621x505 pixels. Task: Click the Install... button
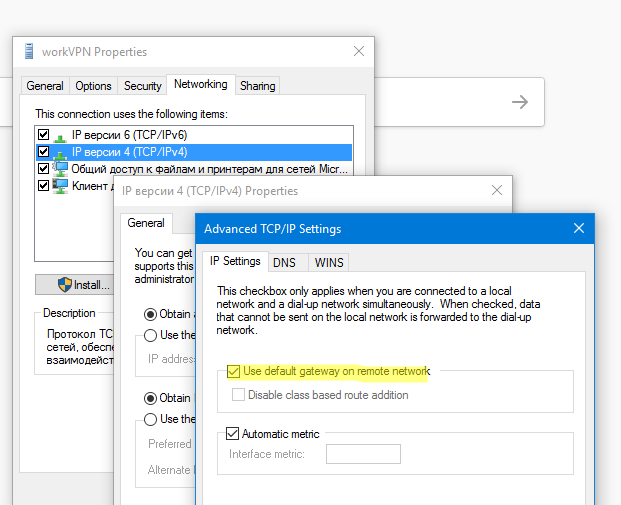click(x=74, y=285)
